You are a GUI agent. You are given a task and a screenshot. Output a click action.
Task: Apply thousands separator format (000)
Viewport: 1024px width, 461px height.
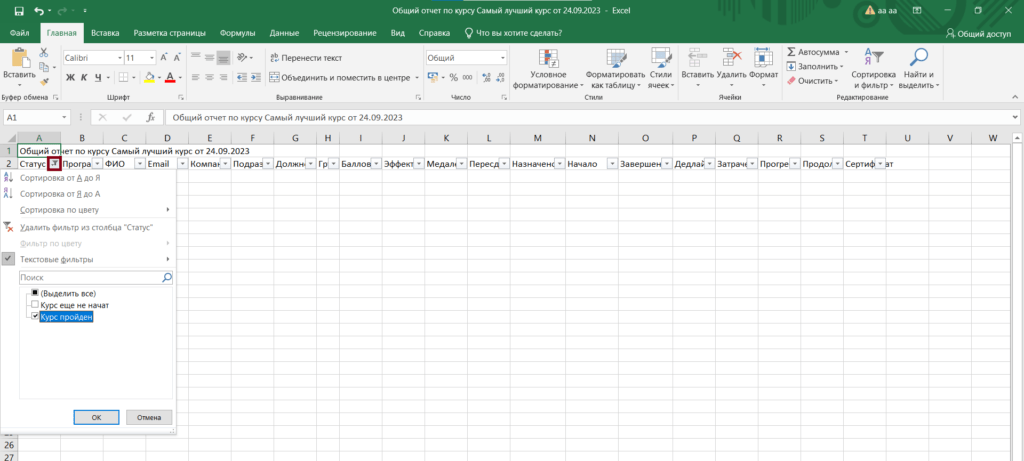pos(467,78)
